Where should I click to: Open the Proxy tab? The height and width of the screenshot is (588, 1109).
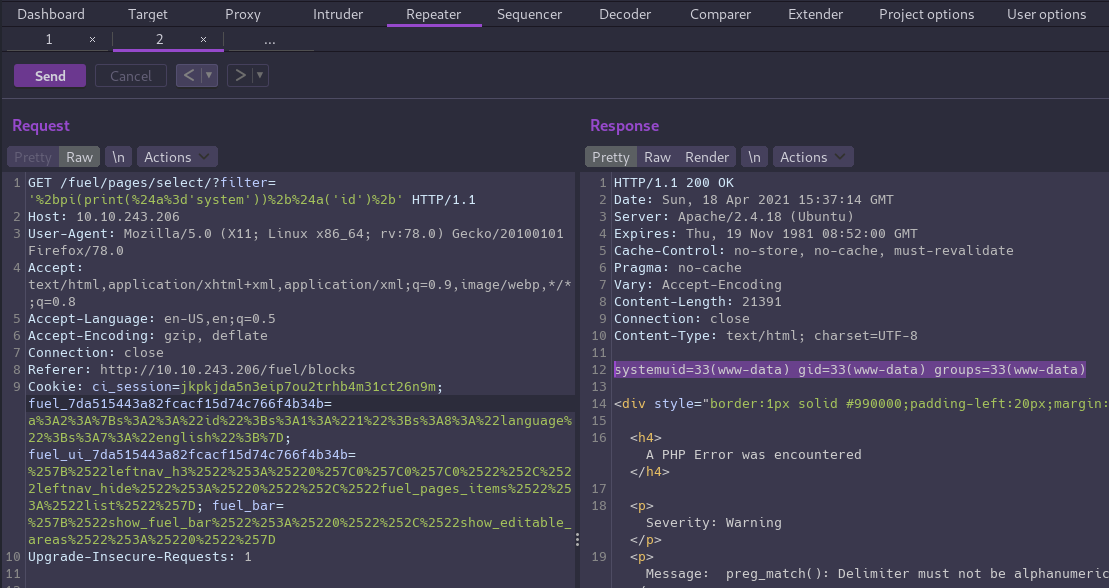pos(243,14)
